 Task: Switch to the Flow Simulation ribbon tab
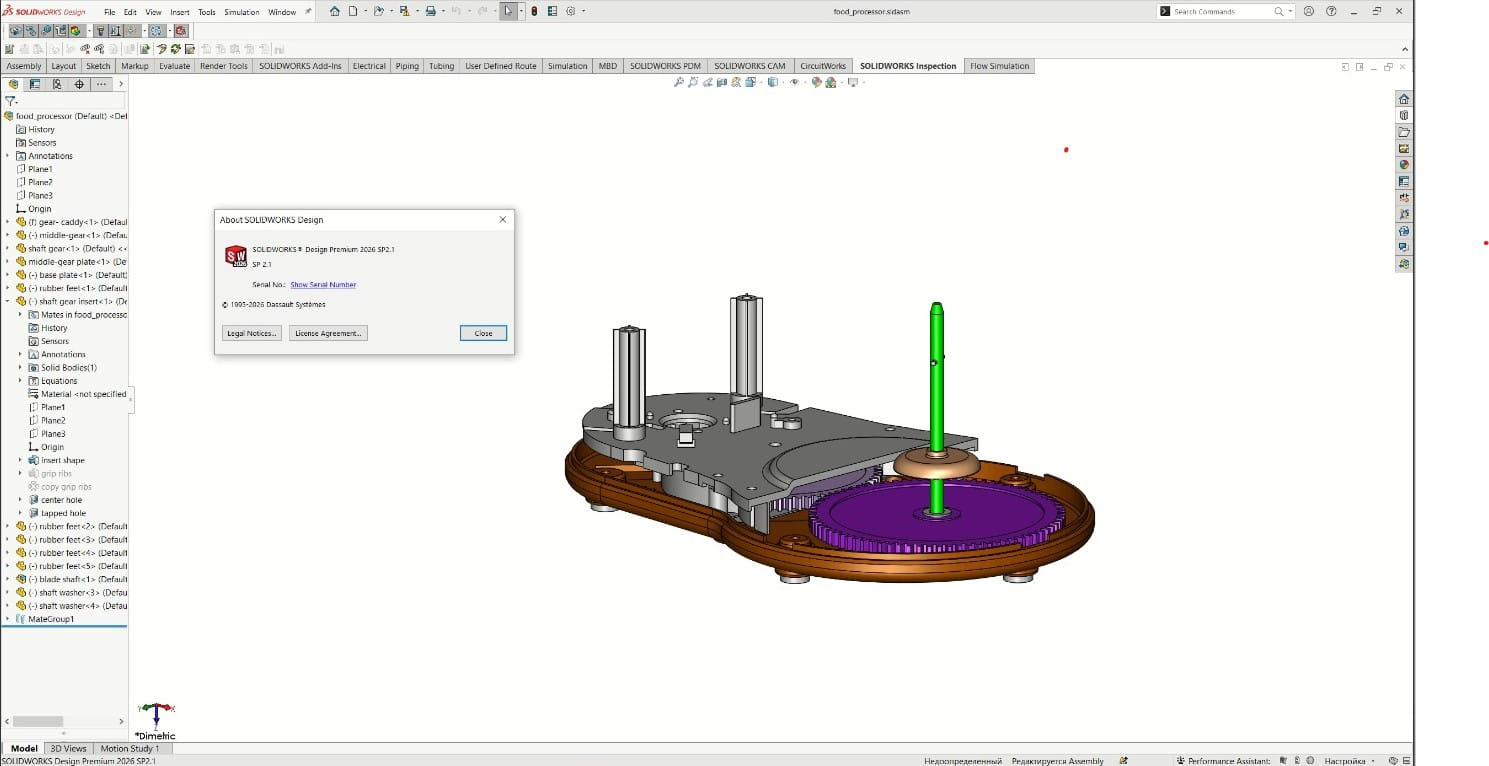(1000, 66)
